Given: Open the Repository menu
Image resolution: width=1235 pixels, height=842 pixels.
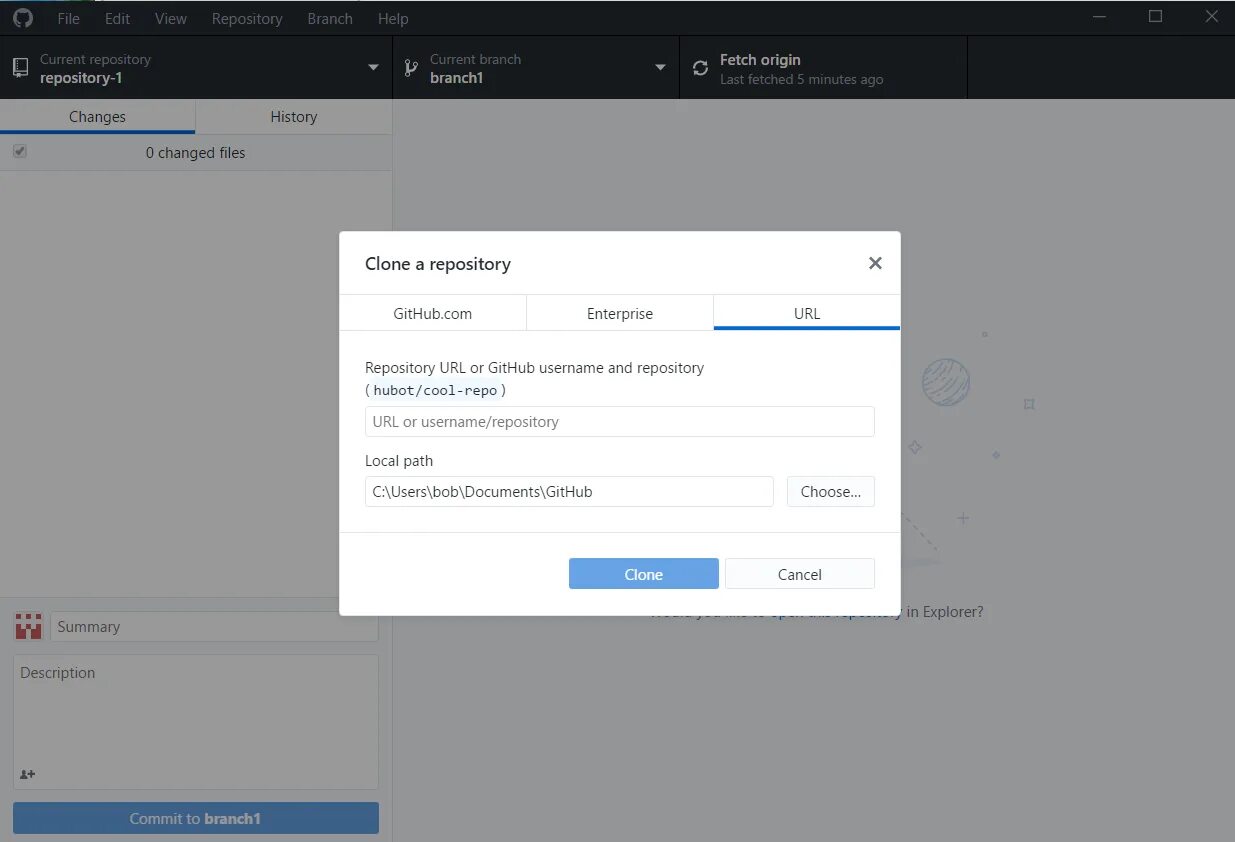Looking at the screenshot, I should click(247, 18).
